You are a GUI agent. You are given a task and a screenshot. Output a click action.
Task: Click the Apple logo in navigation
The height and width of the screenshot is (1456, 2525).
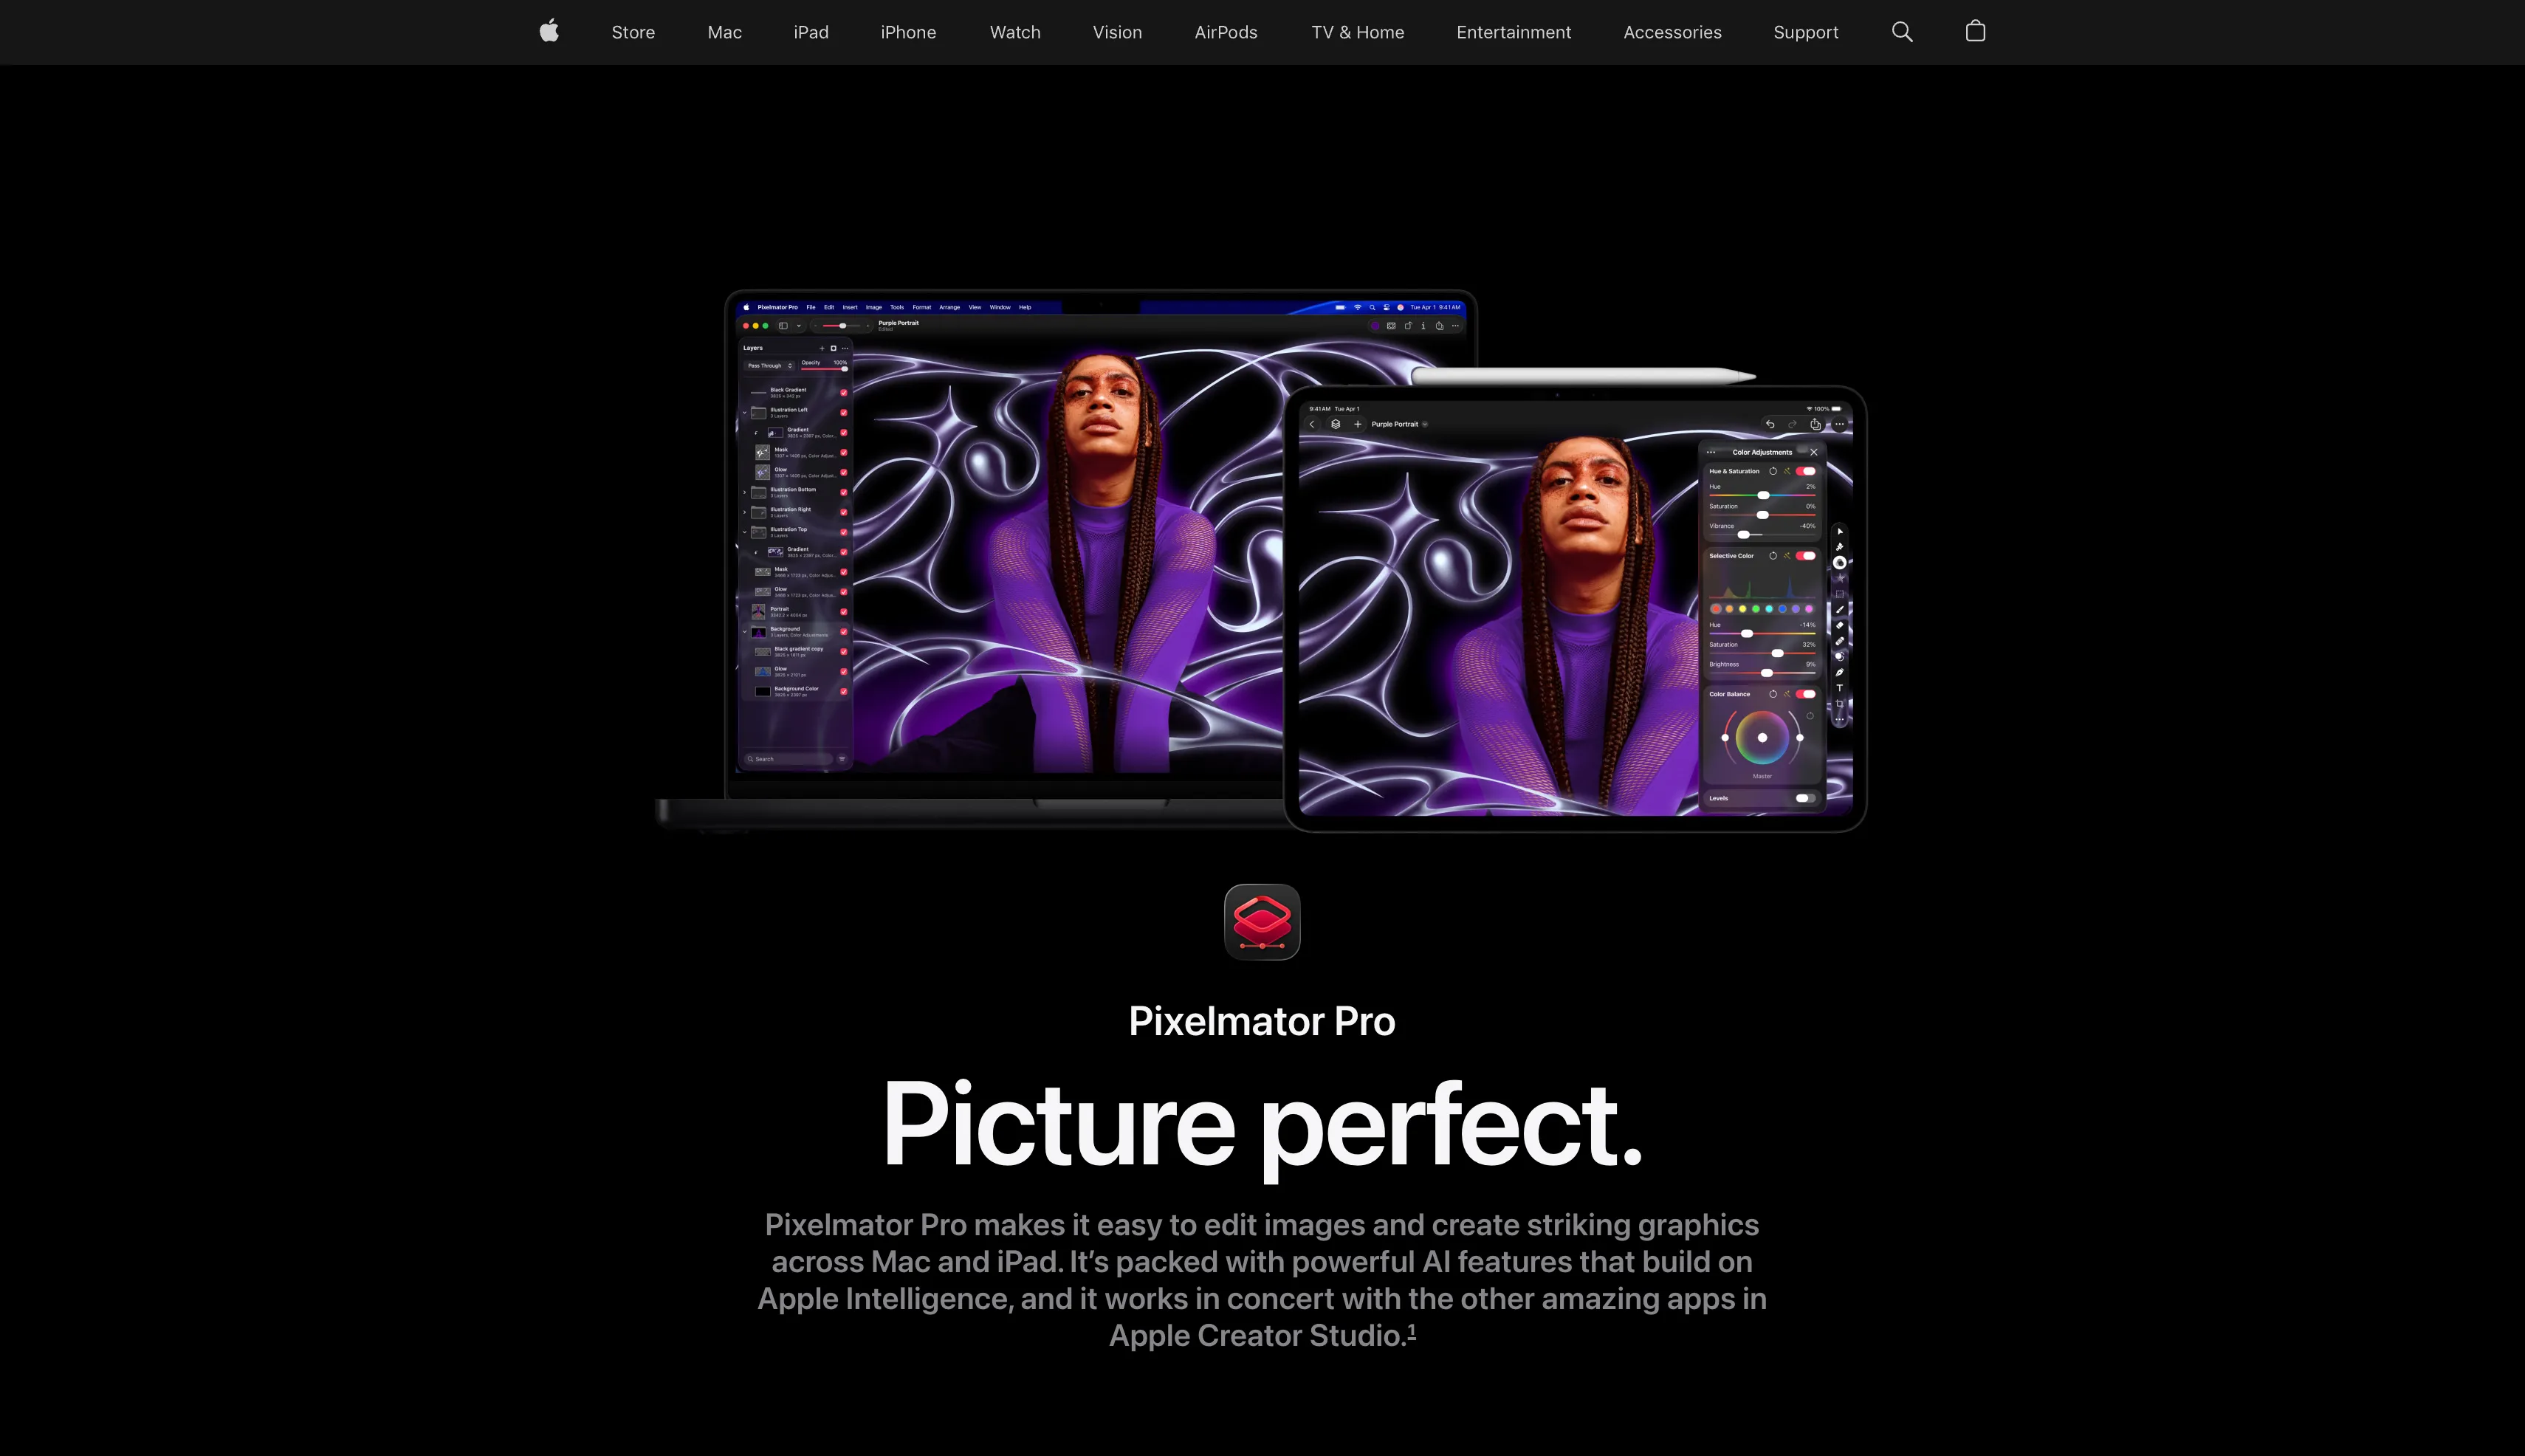[x=548, y=32]
